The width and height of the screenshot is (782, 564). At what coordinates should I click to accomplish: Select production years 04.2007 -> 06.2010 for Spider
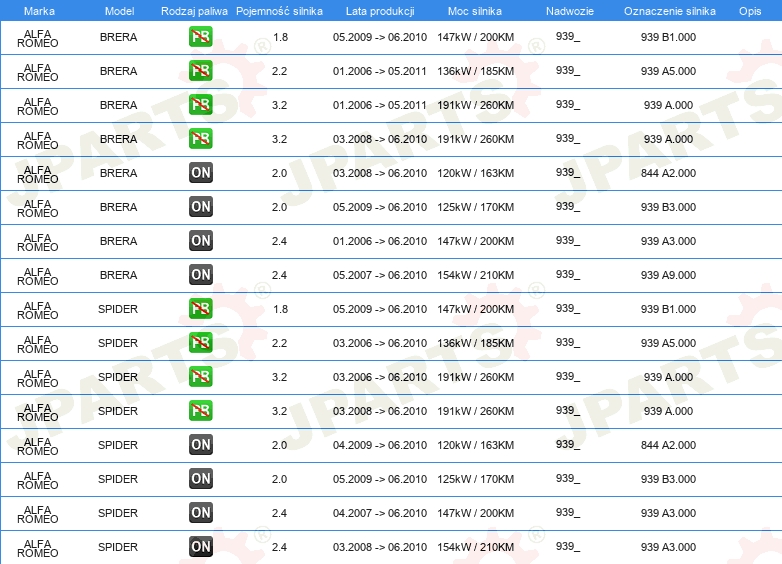pos(380,513)
